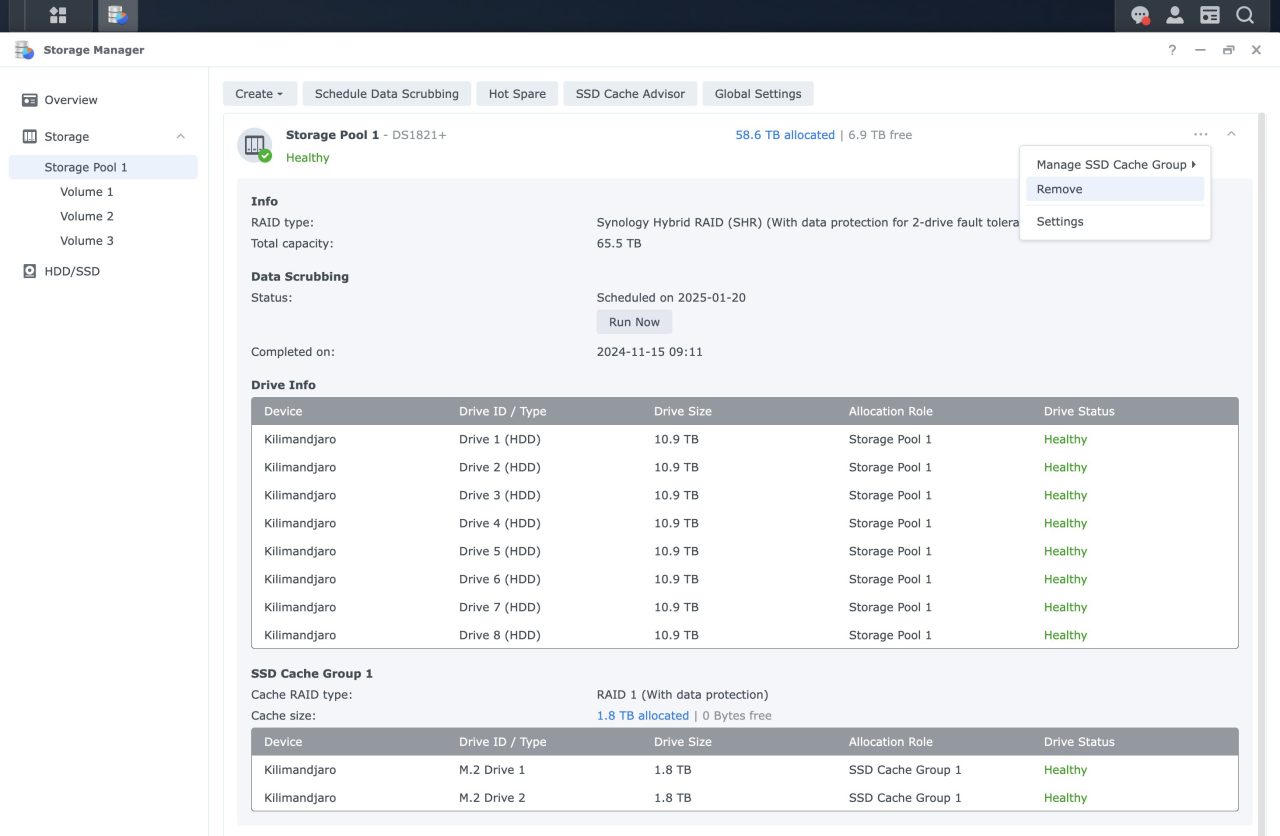
Task: Click the 6.9 TB free text
Action: click(880, 135)
